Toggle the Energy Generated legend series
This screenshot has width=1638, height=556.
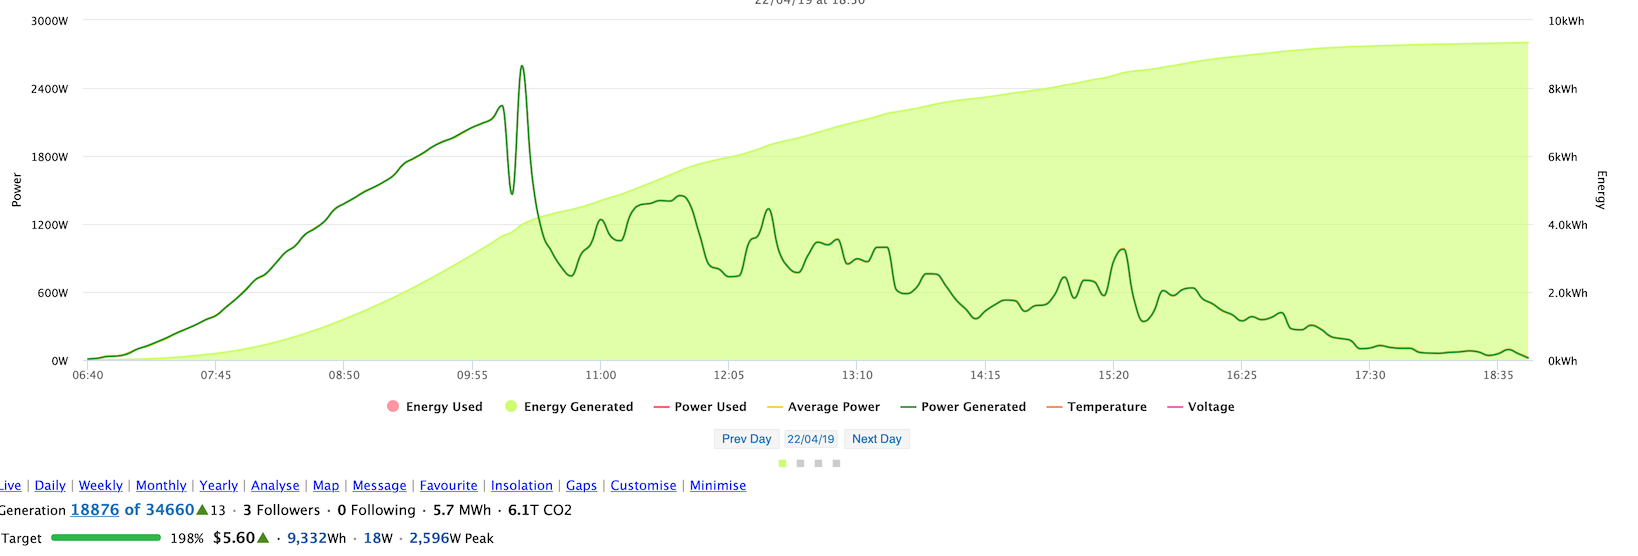tap(569, 407)
